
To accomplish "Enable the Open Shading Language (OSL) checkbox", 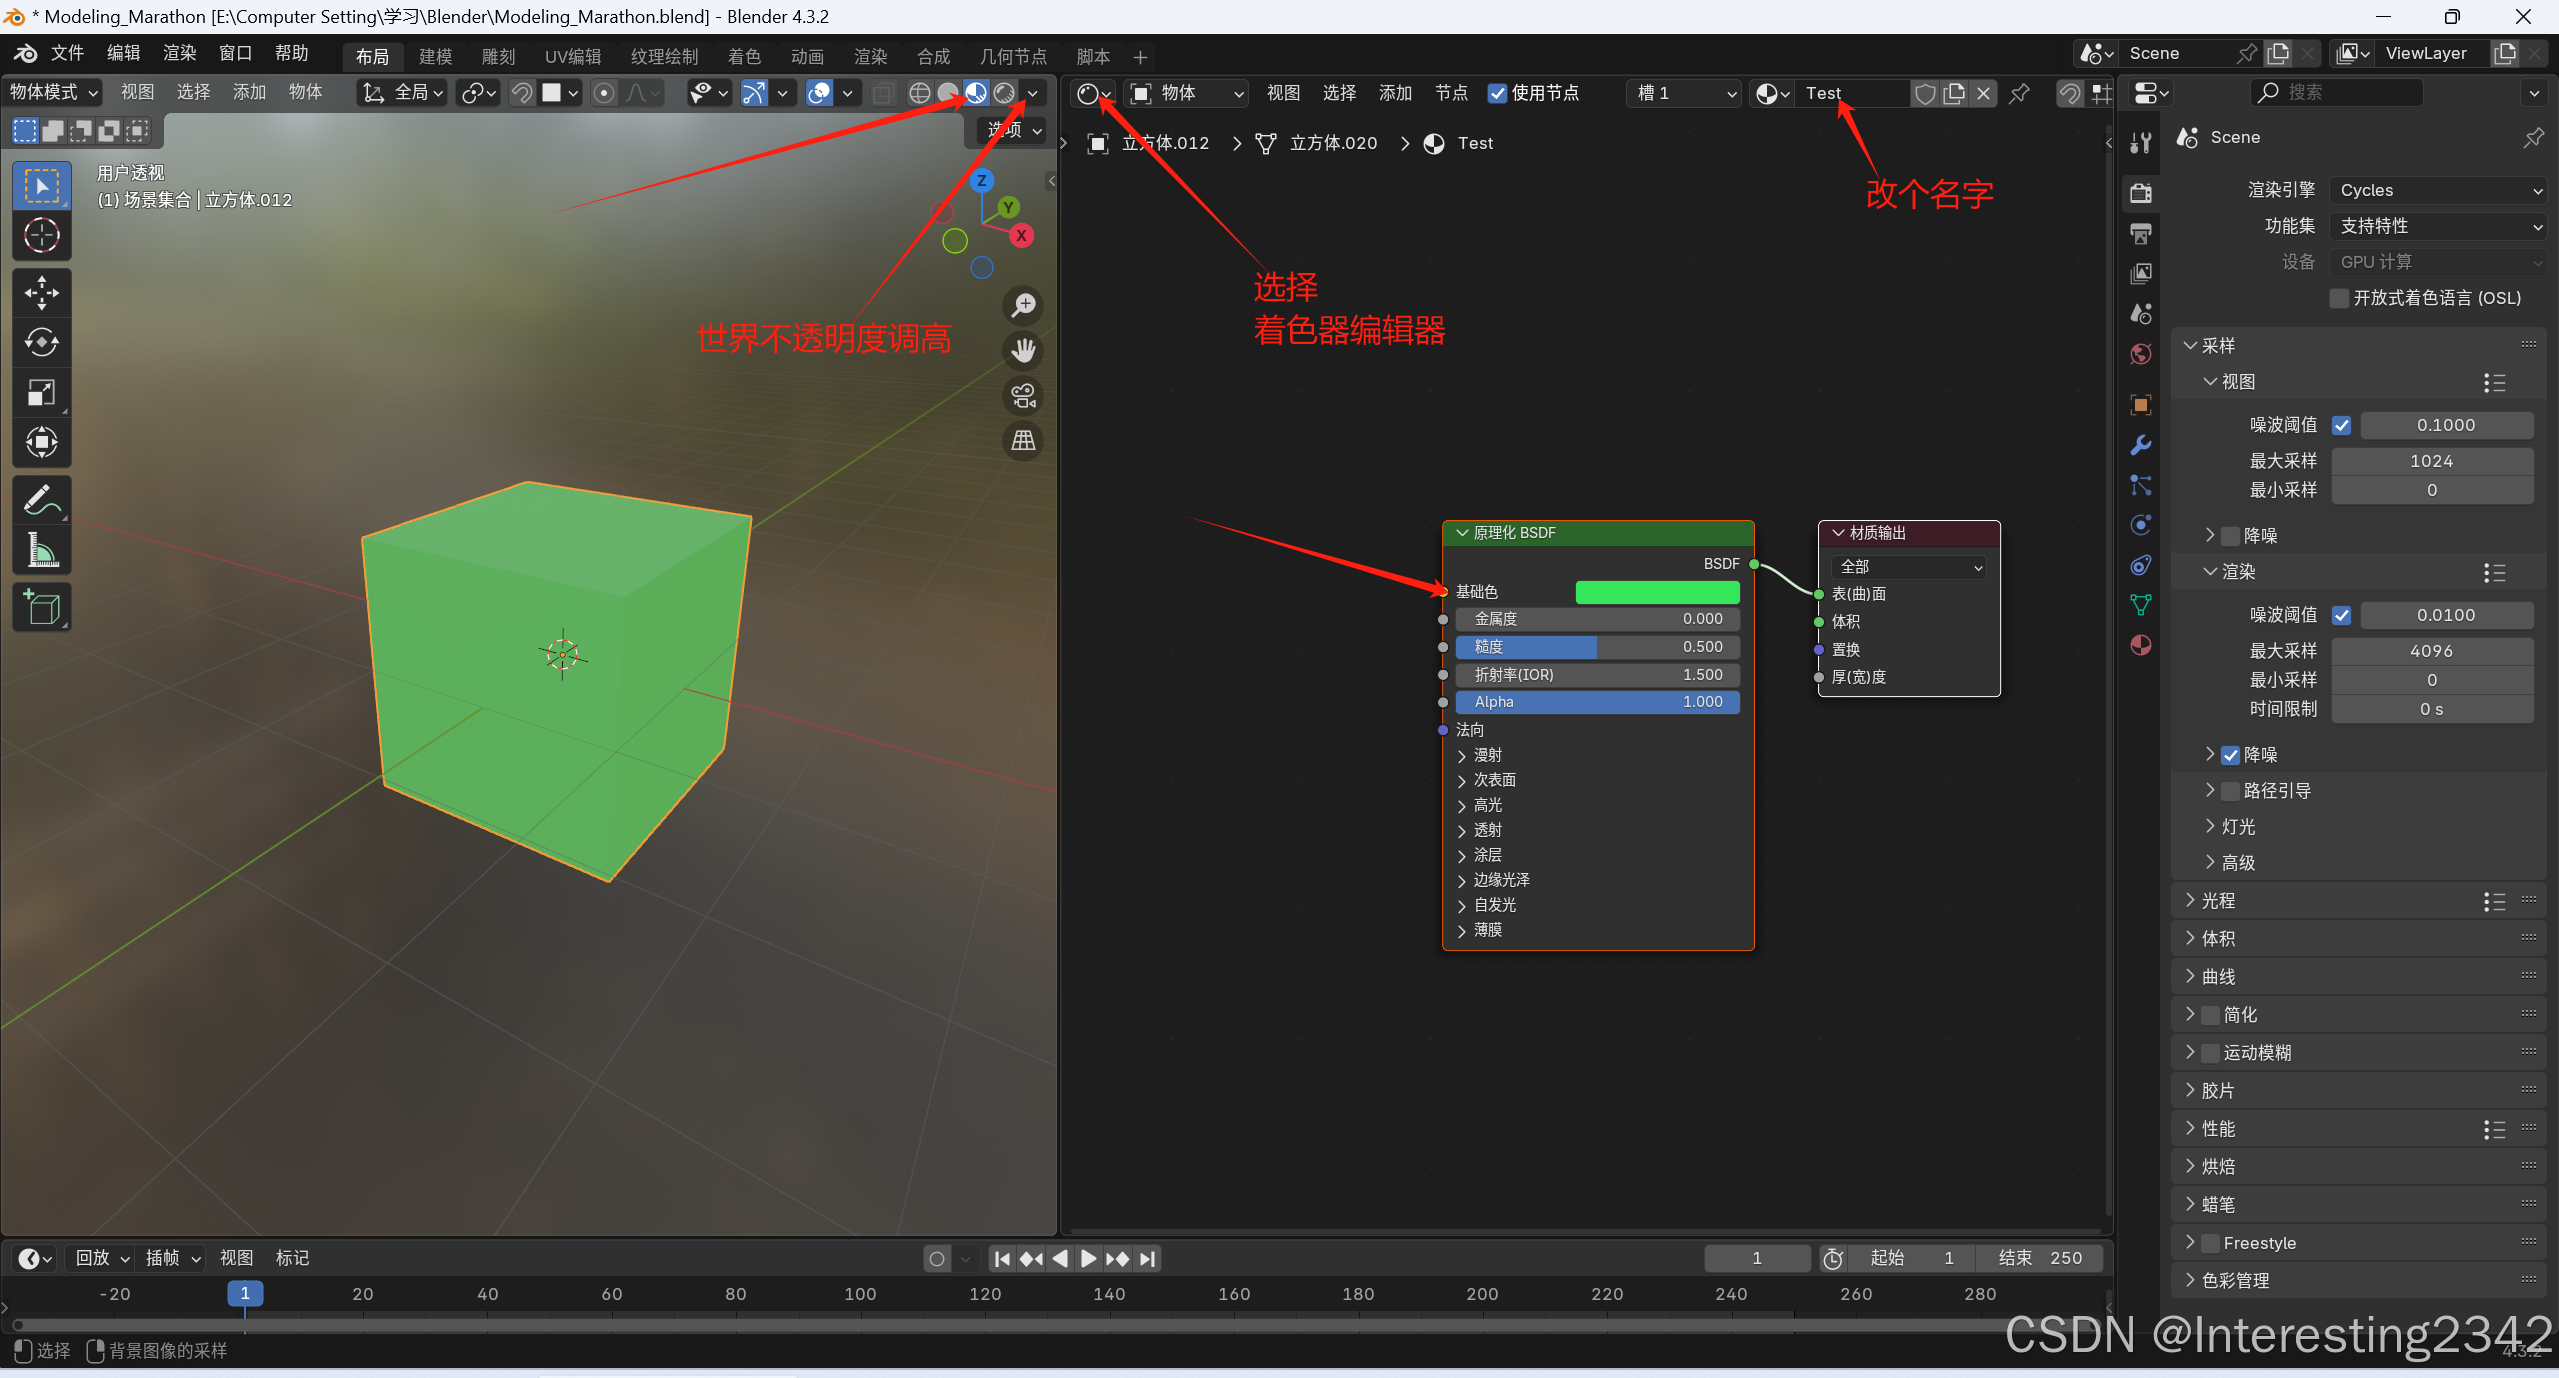I will (2339, 298).
